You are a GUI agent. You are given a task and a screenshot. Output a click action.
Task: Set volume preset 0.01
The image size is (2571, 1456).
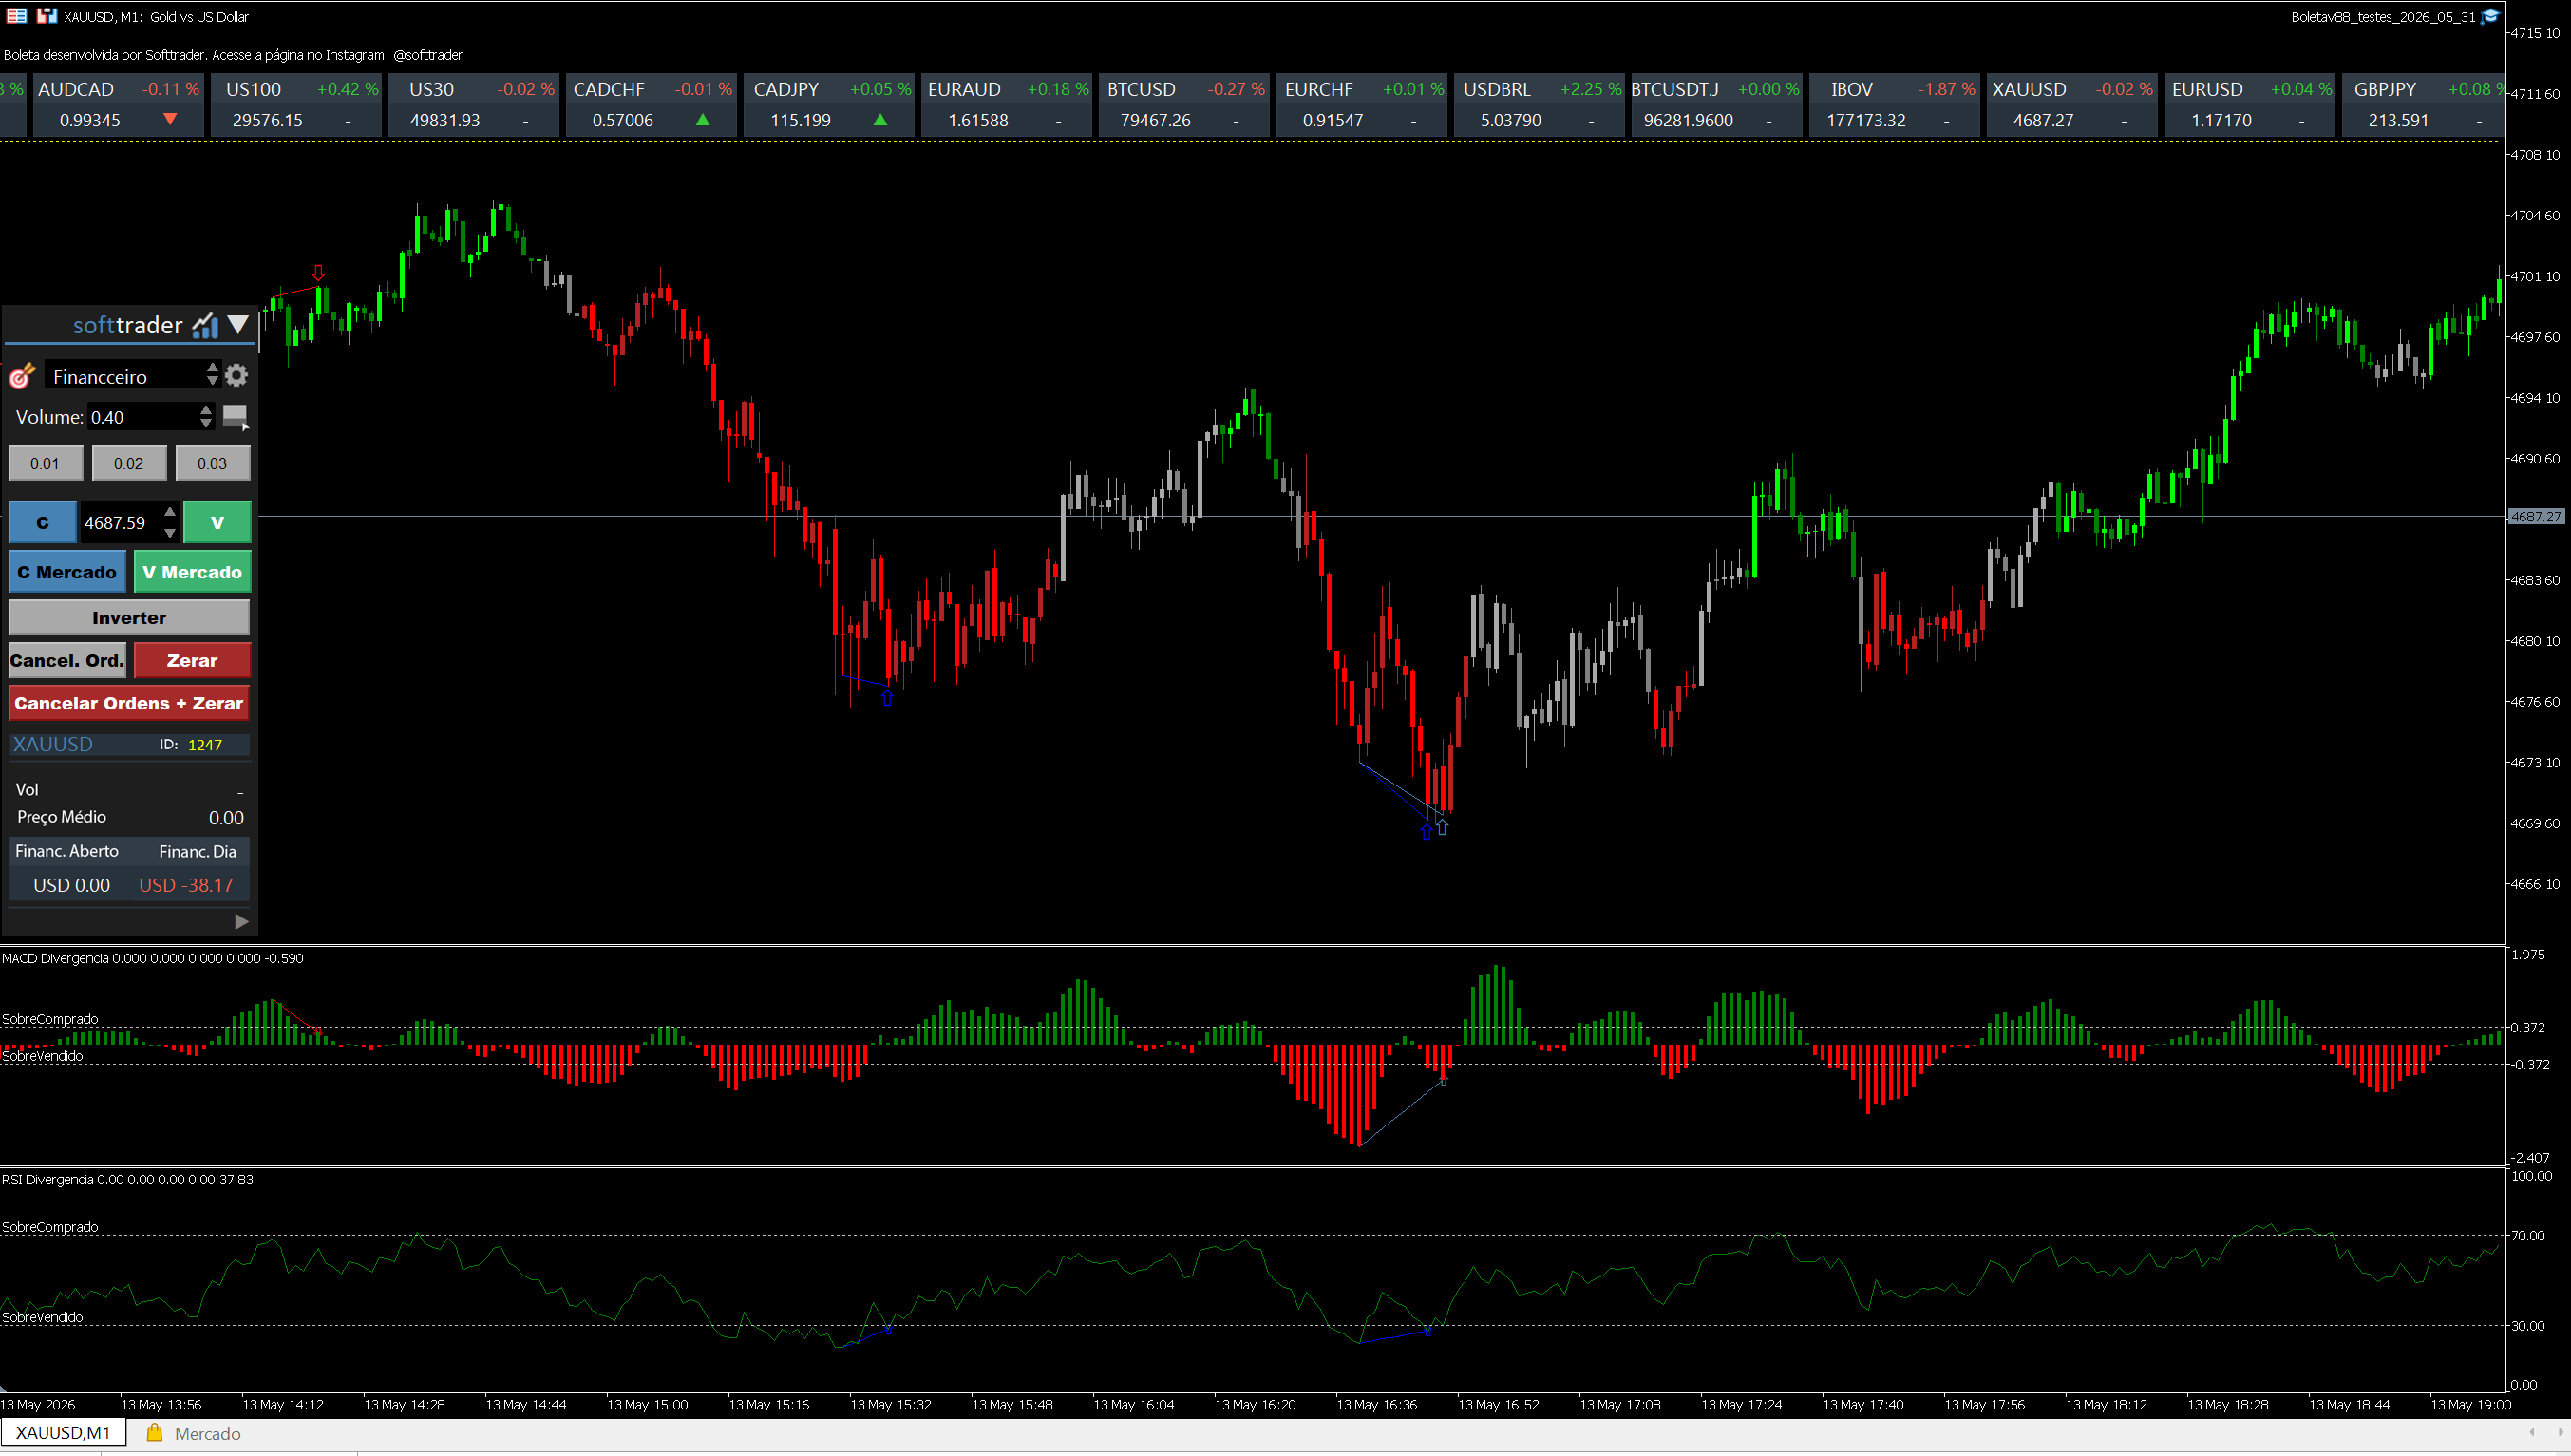(x=45, y=463)
